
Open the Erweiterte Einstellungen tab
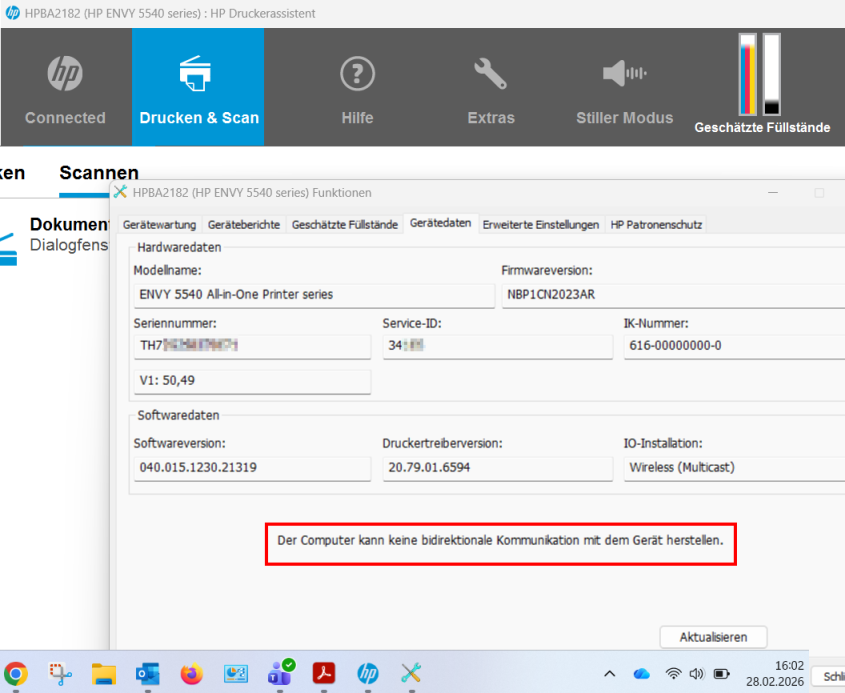point(541,225)
